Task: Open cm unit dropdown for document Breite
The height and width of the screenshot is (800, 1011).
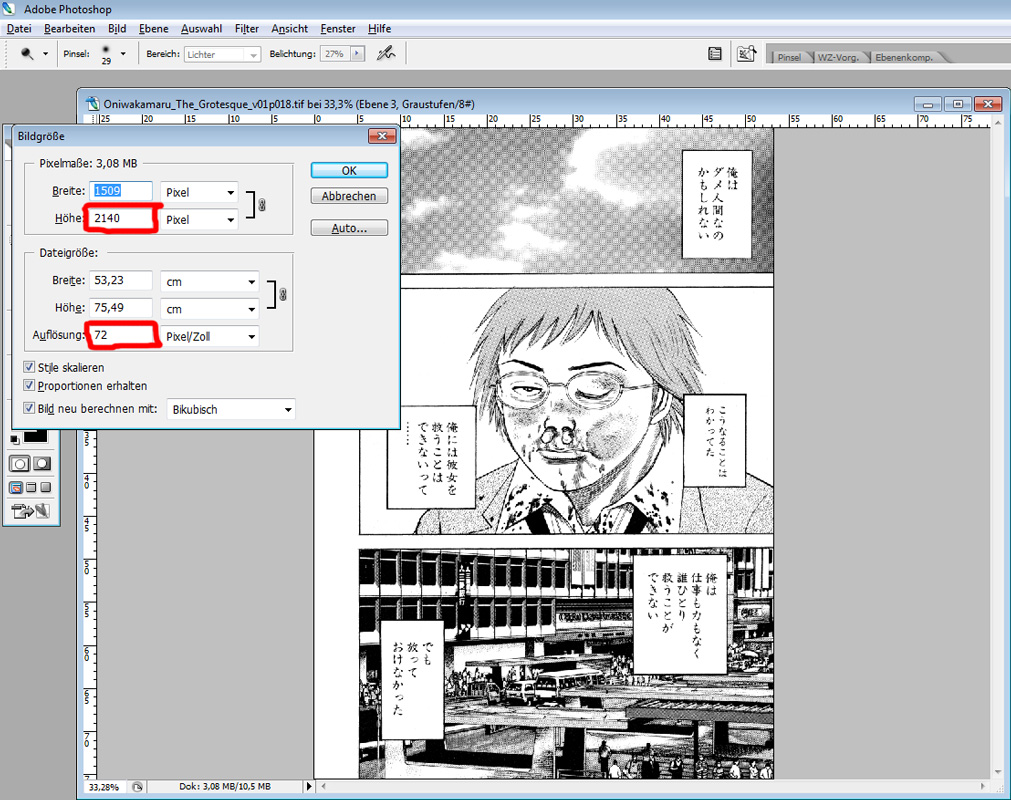Action: pyautogui.click(x=210, y=282)
